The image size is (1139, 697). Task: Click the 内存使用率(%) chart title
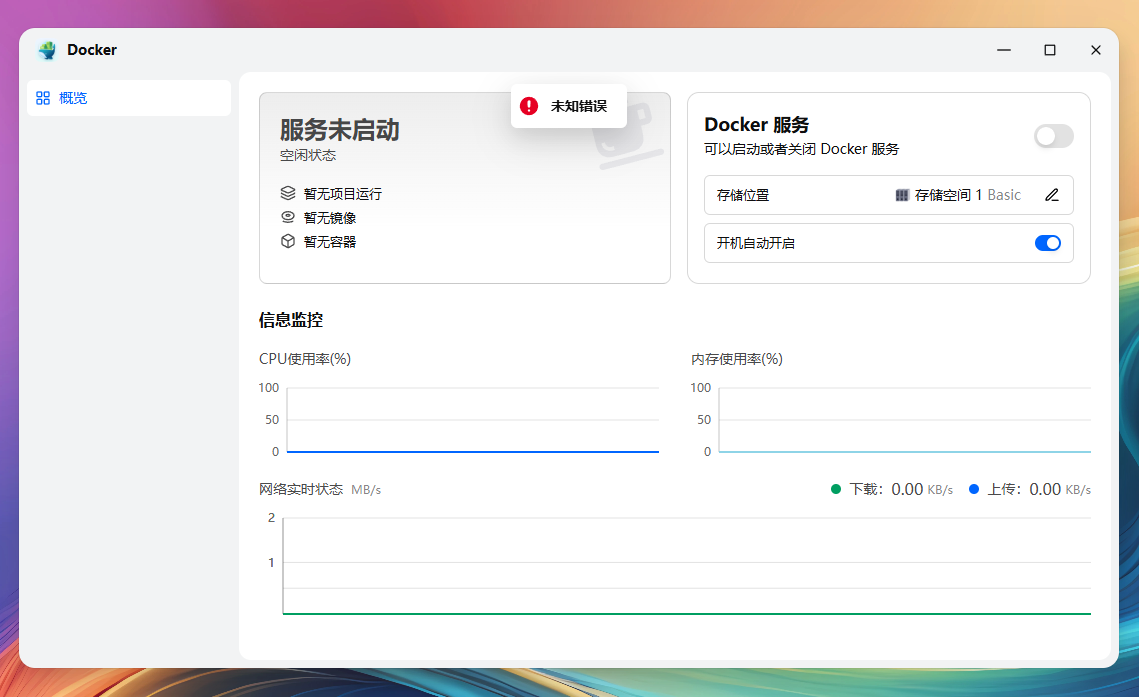[x=737, y=359]
